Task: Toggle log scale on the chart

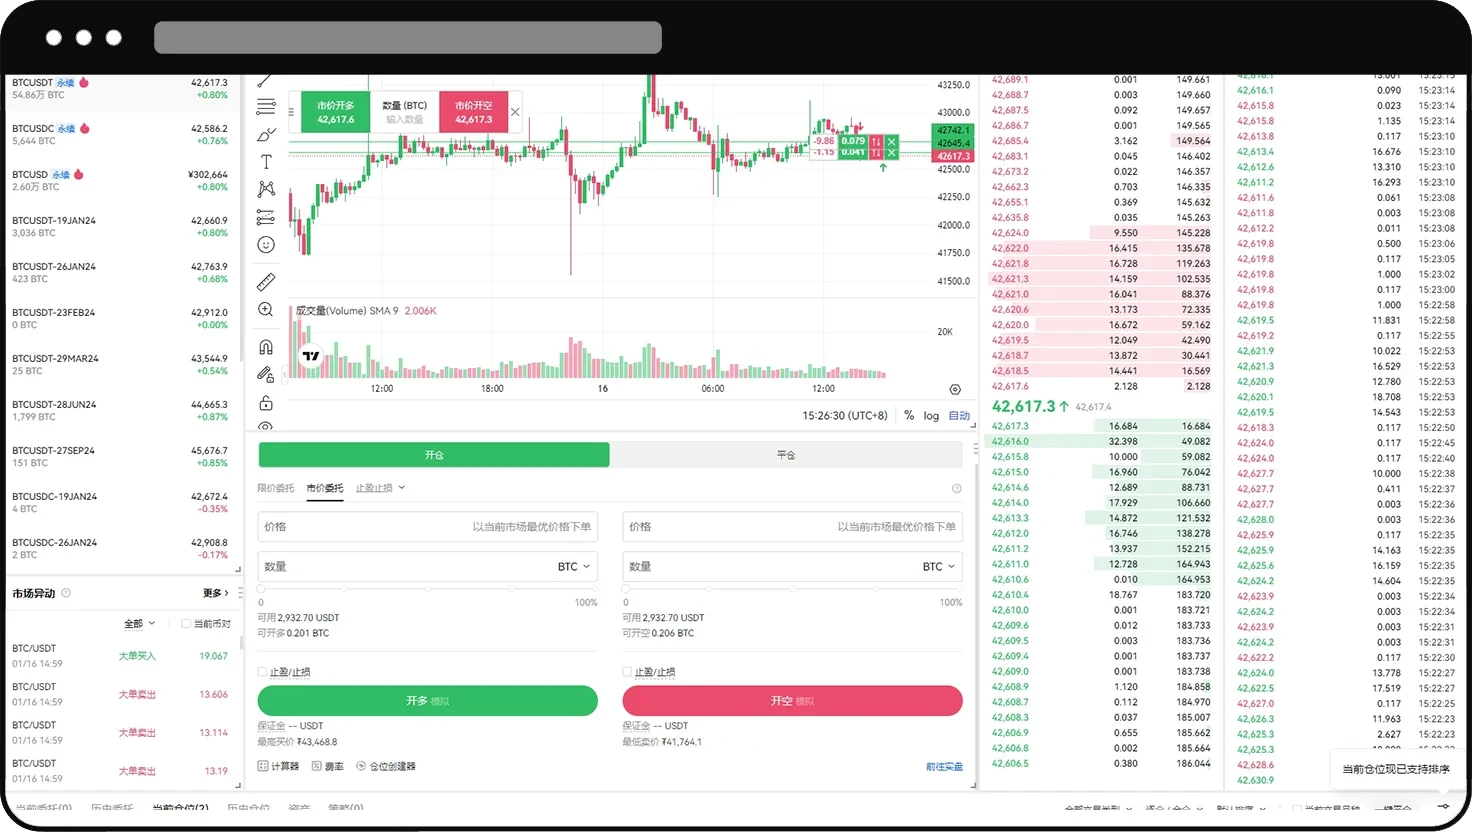Action: 931,415
